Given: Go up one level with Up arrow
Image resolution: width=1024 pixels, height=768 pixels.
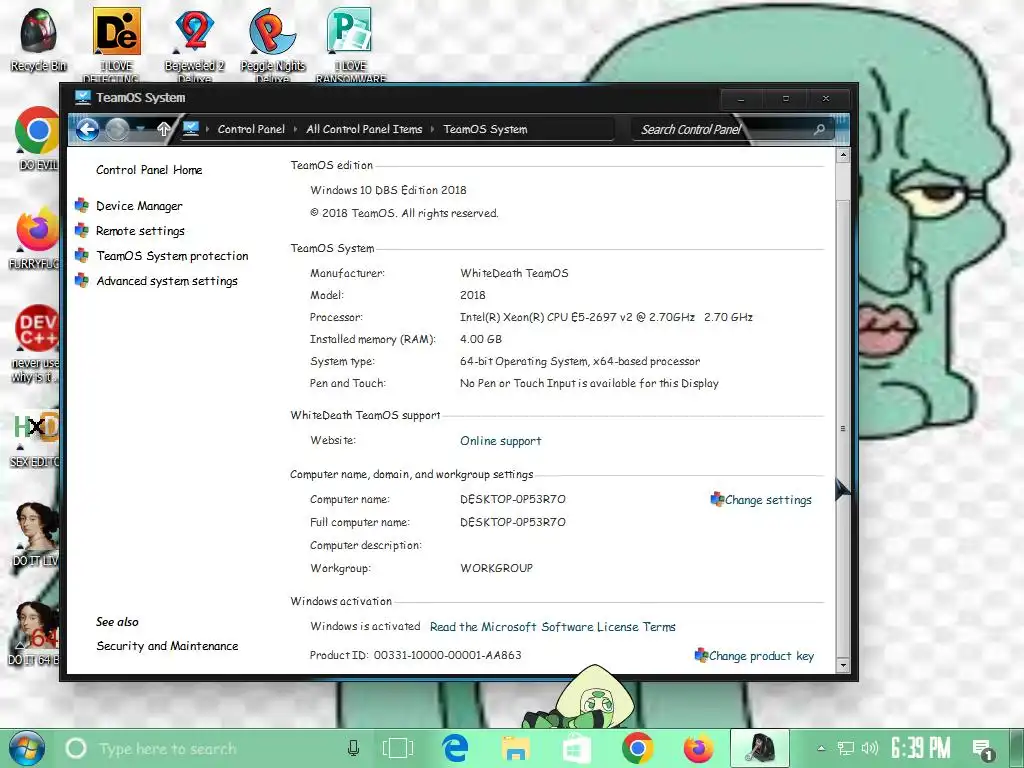Looking at the screenshot, I should (x=164, y=129).
